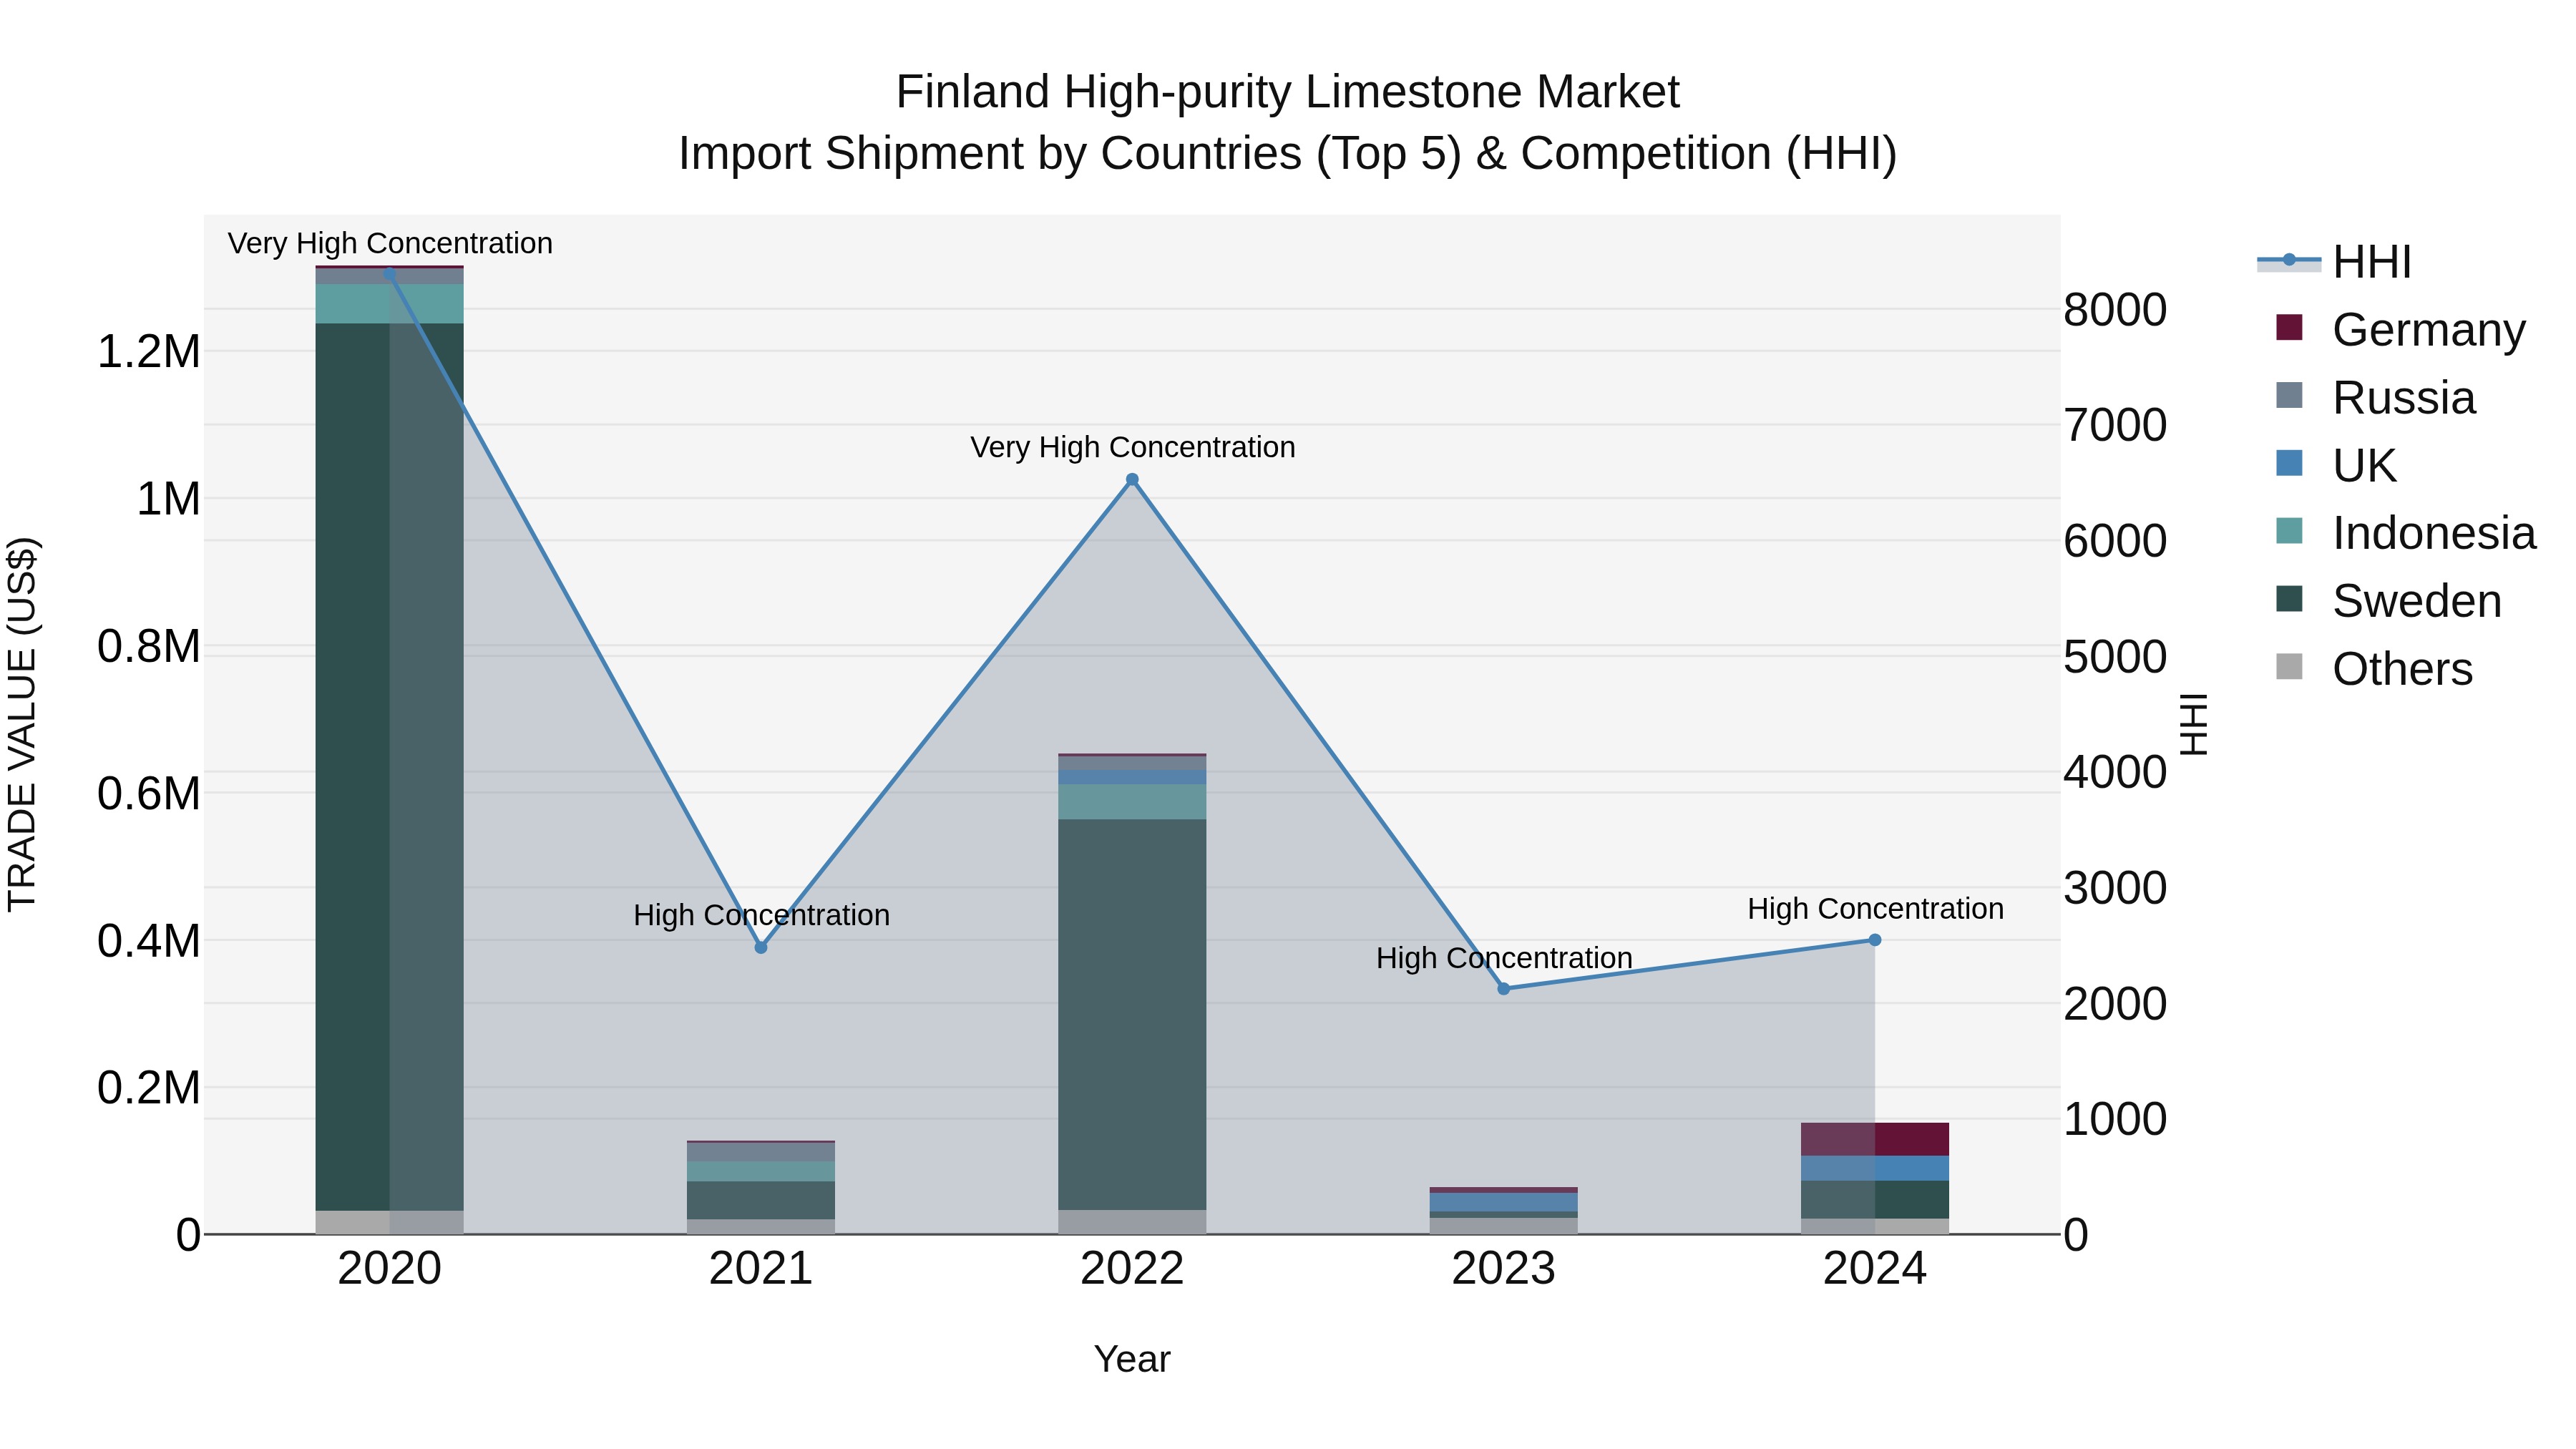Screen dimensions: 2576x1449
Task: Click the 2021 x-axis label
Action: click(761, 1269)
